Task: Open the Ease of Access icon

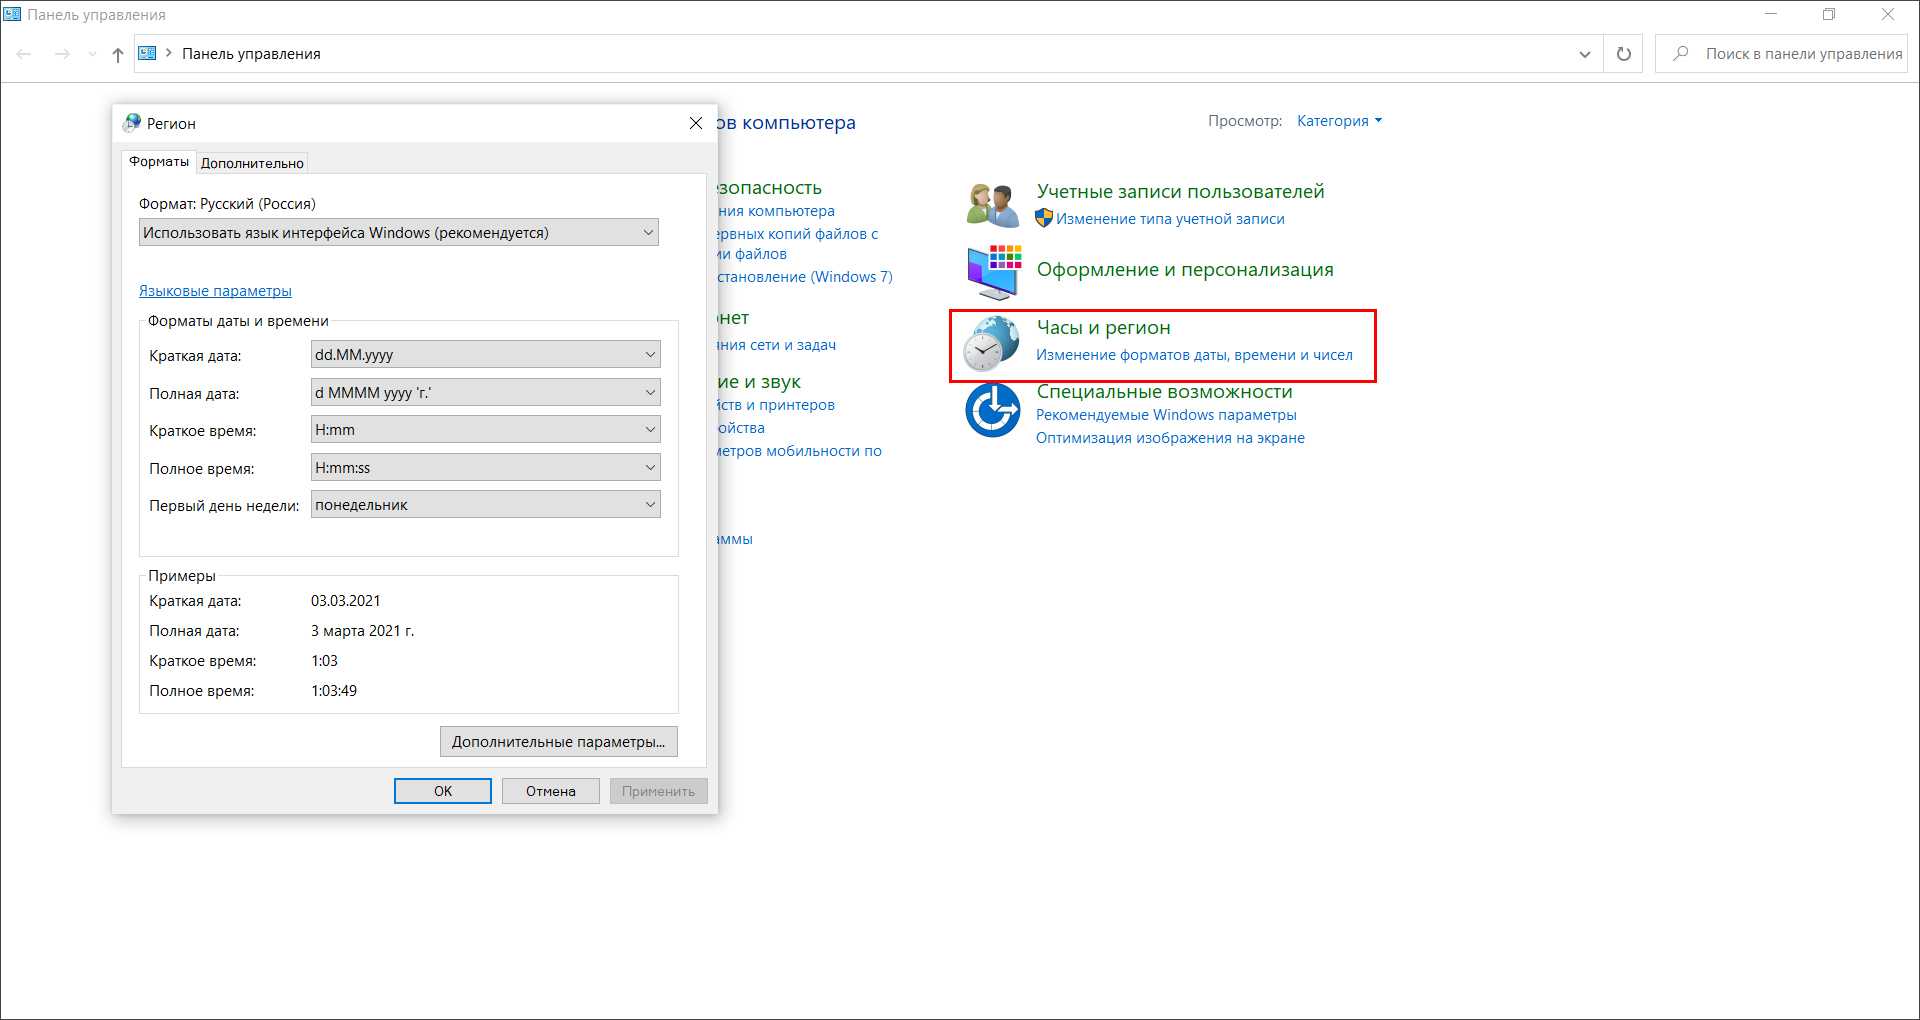Action: click(992, 411)
